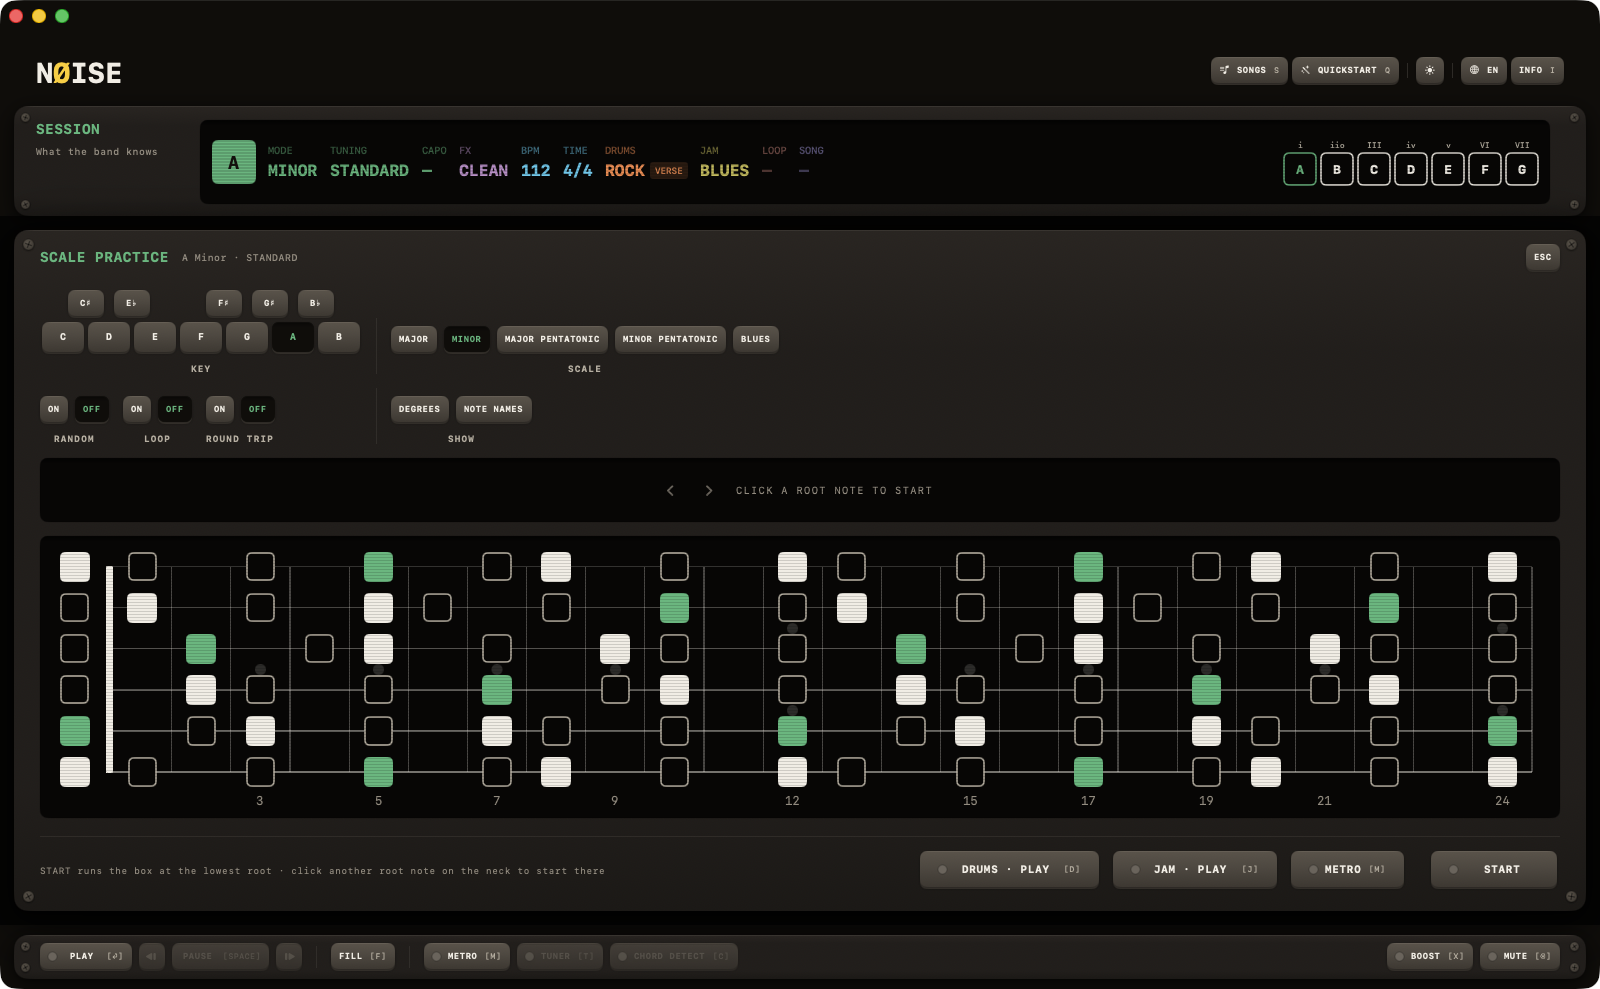Open the Songs list
Viewport: 1600px width, 989px height.
pyautogui.click(x=1249, y=70)
